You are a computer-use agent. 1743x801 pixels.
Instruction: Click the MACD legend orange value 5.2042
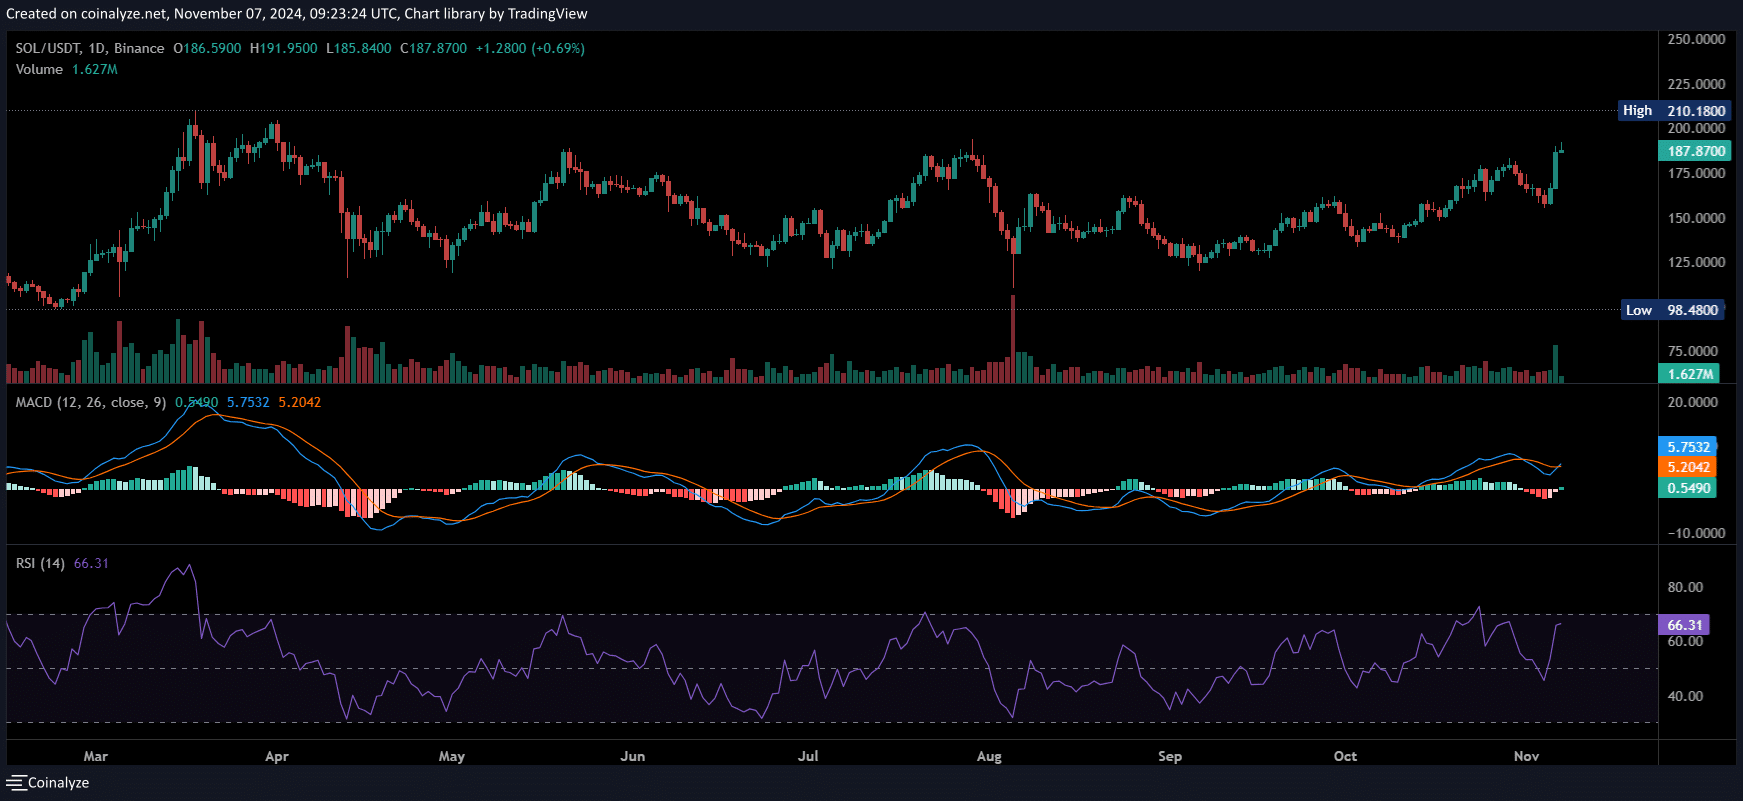[x=300, y=402]
